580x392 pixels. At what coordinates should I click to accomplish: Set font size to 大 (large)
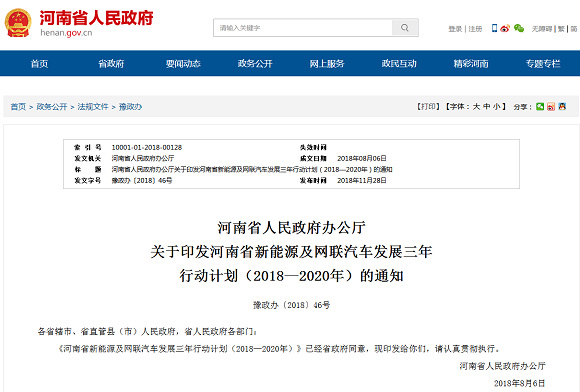tap(476, 107)
